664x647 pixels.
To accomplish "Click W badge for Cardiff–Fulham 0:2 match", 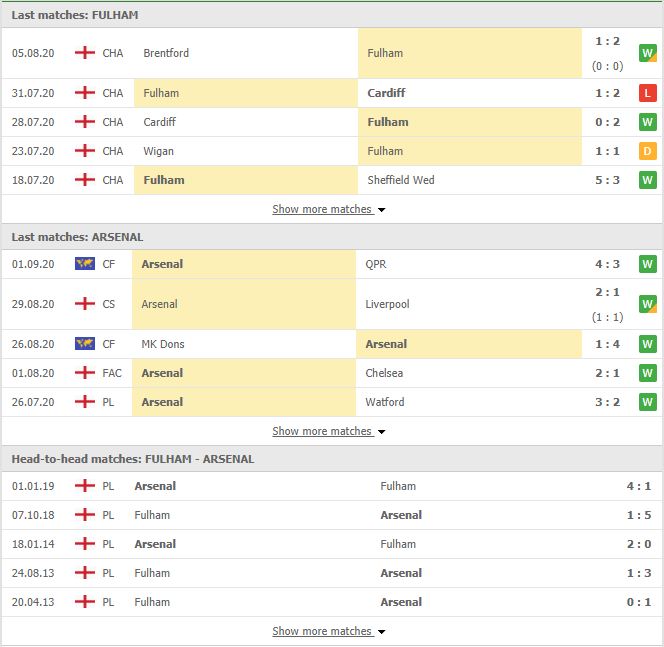I will pos(647,122).
